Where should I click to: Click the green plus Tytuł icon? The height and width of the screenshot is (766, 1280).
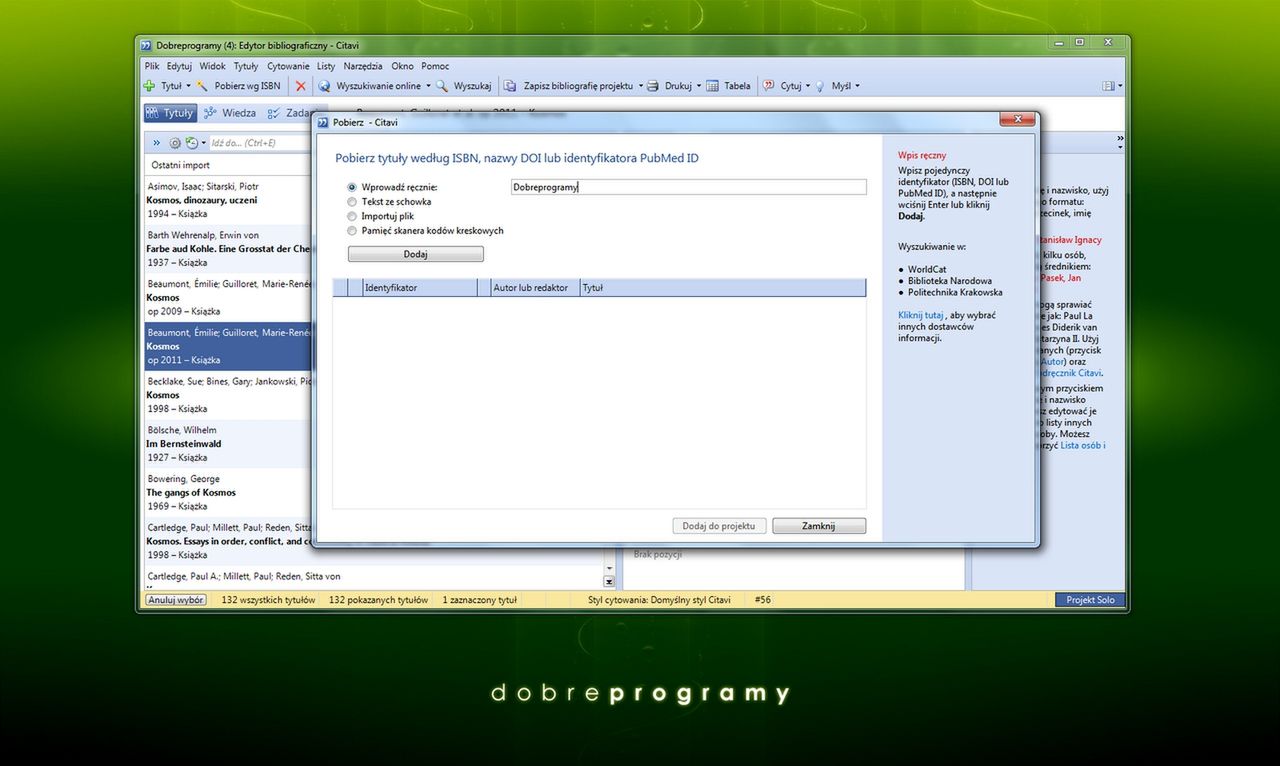coord(150,86)
